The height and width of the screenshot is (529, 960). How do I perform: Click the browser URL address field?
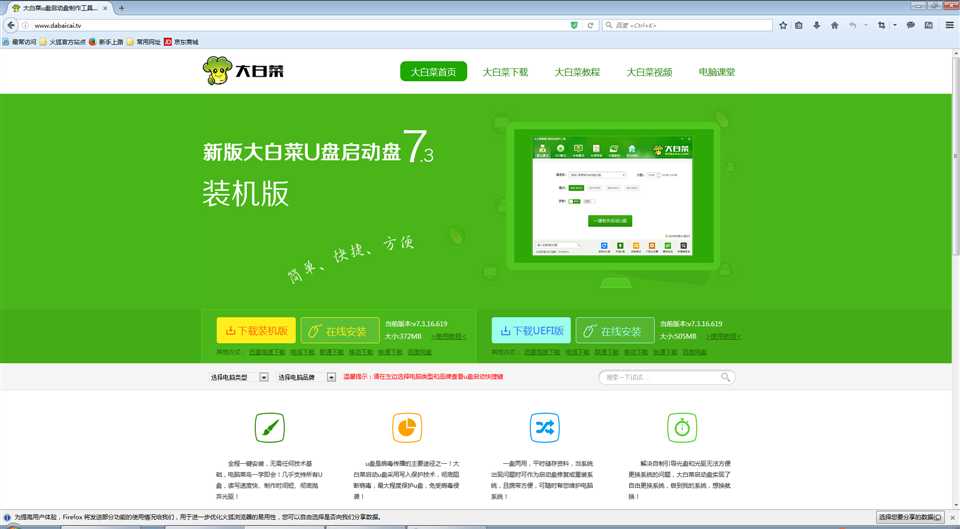point(300,25)
